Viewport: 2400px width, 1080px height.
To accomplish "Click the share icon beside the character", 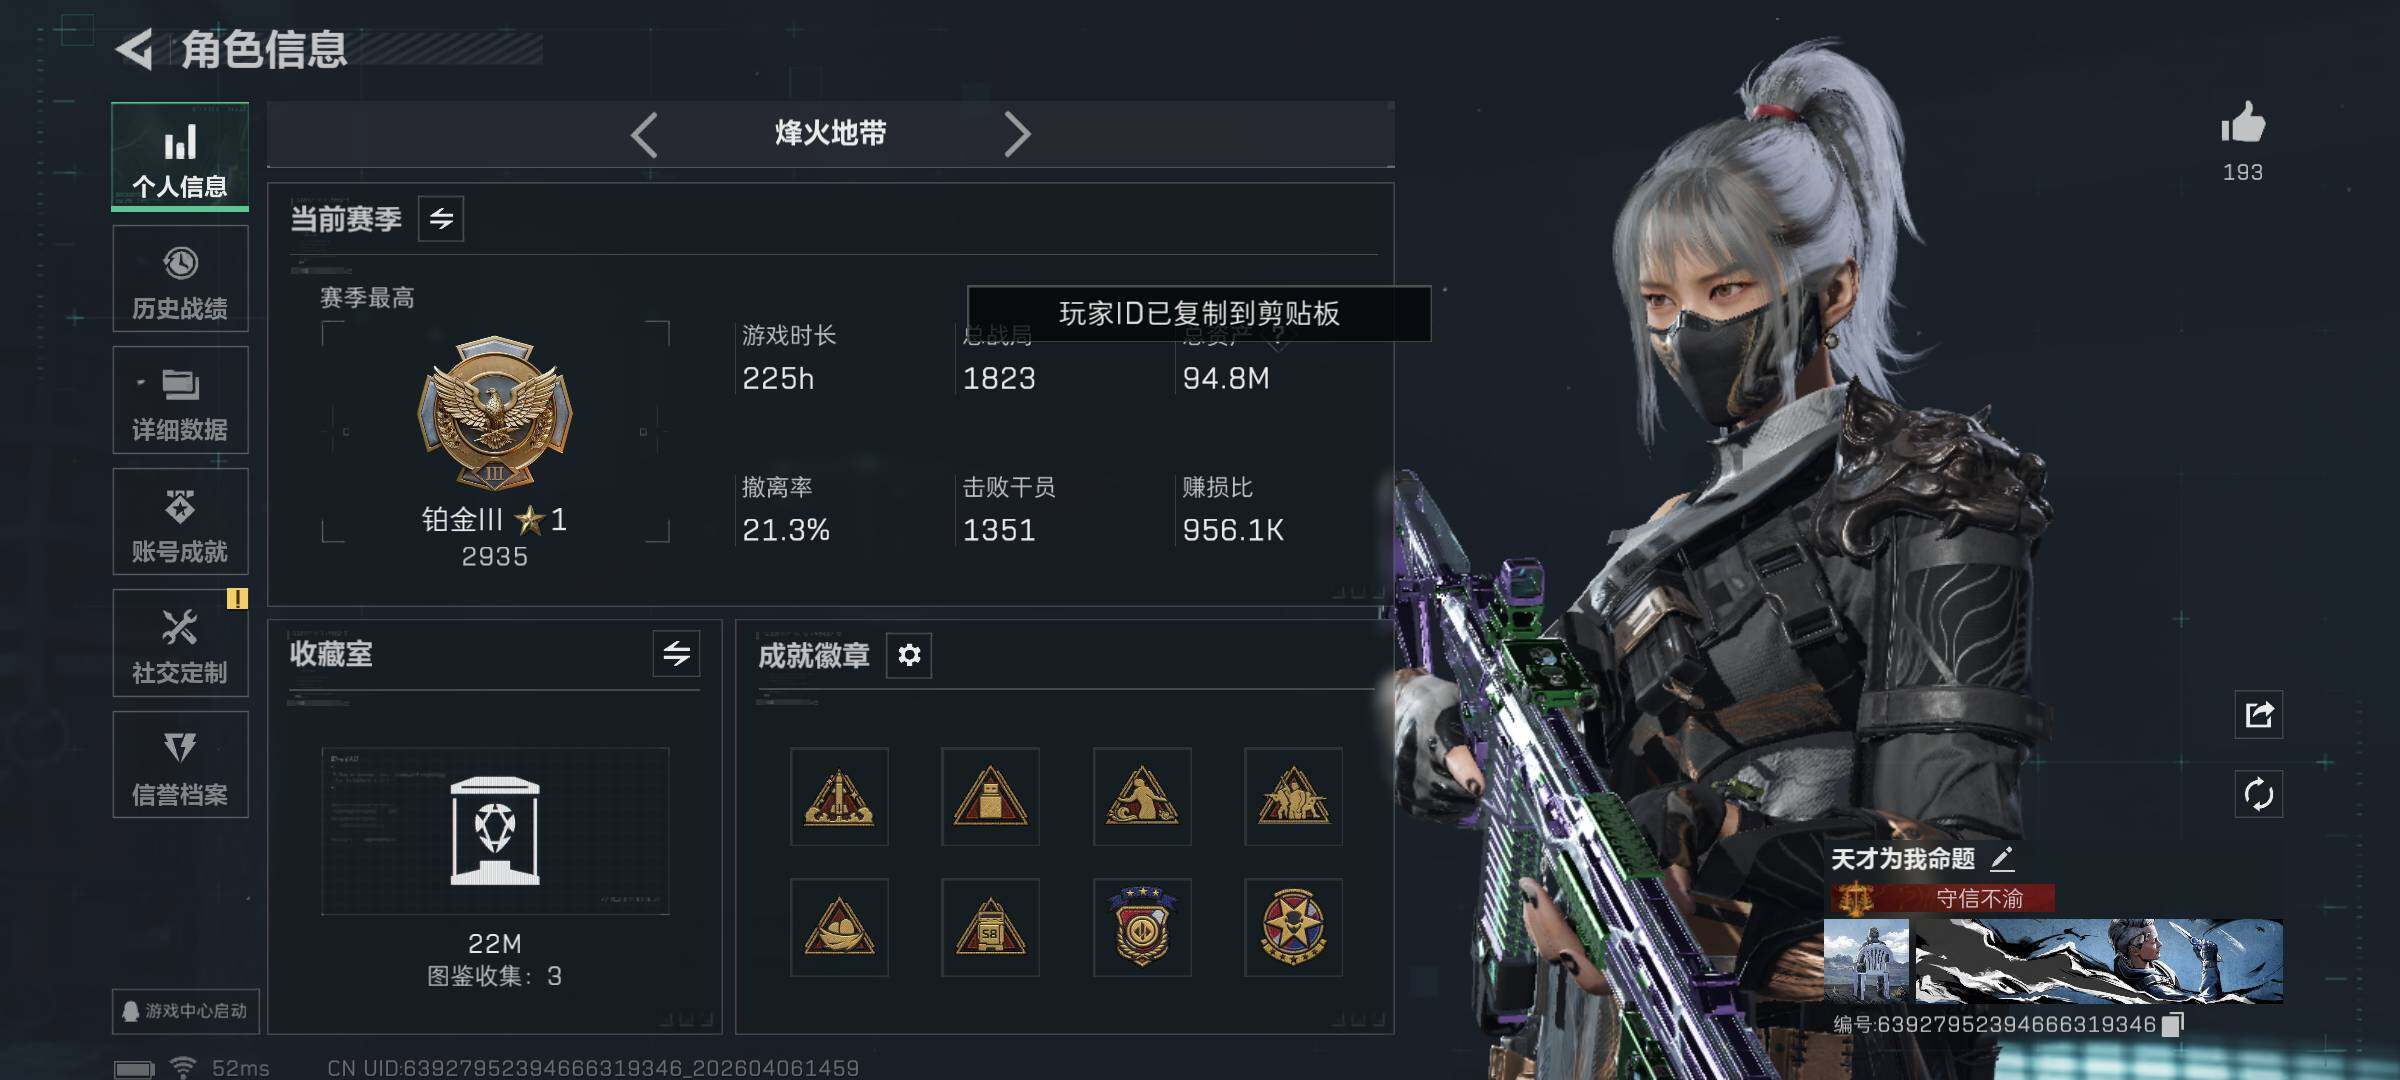I will 2258,714.
